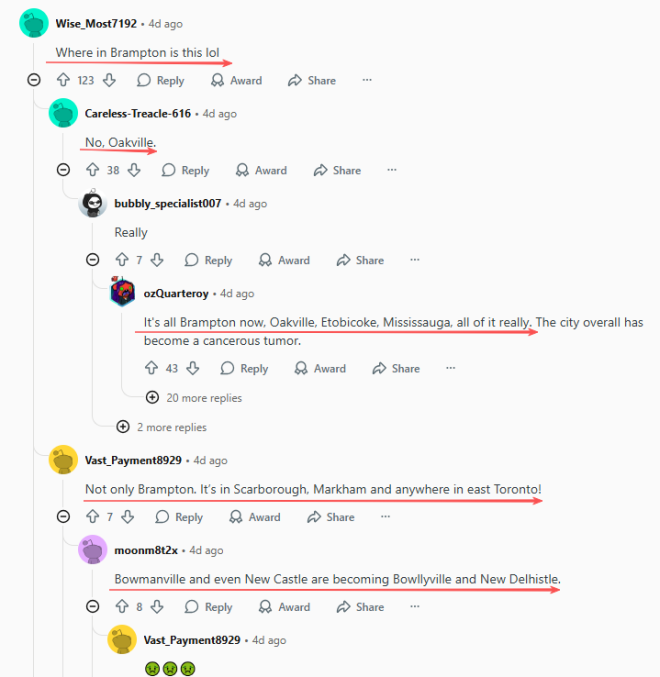Collapse Wise_Most7192's comment thread
Viewport: 660px width, 677px height.
point(34,80)
